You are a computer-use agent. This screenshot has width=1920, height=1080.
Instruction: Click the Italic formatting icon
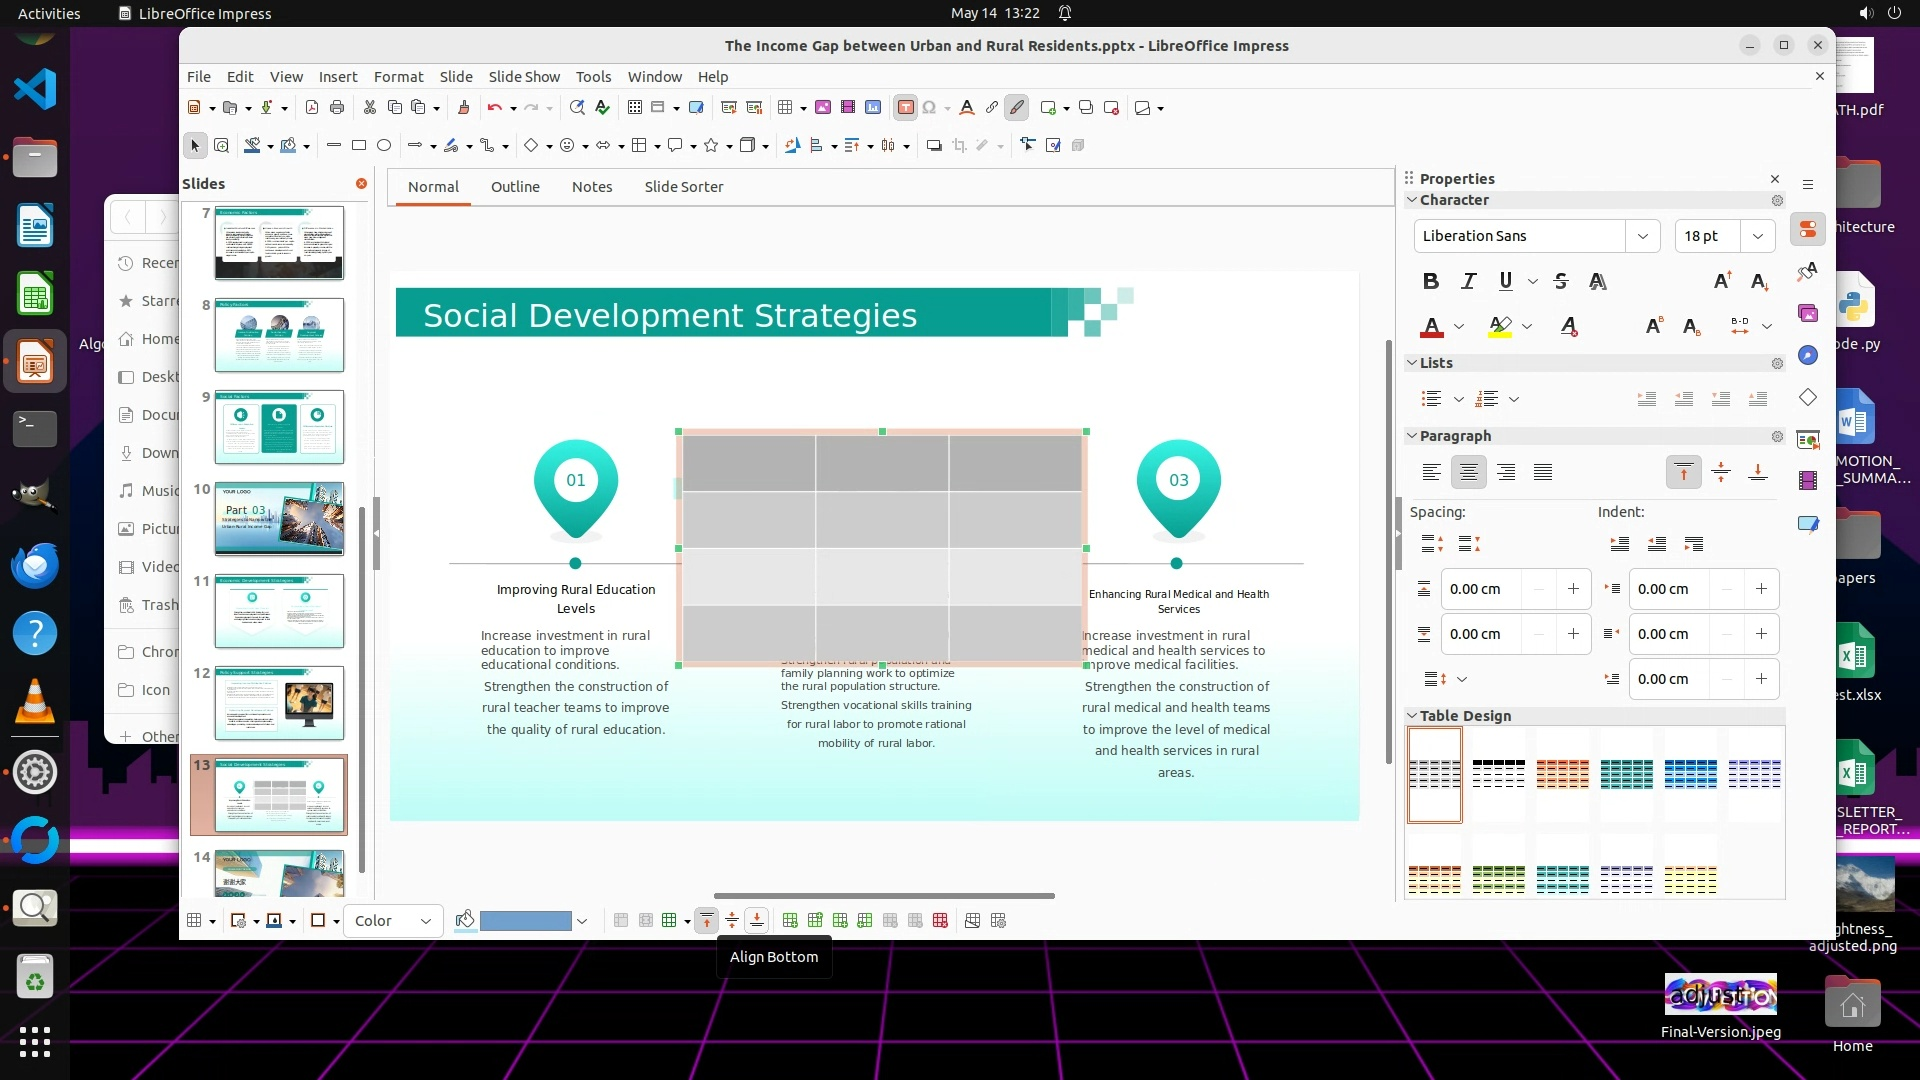coord(1468,281)
